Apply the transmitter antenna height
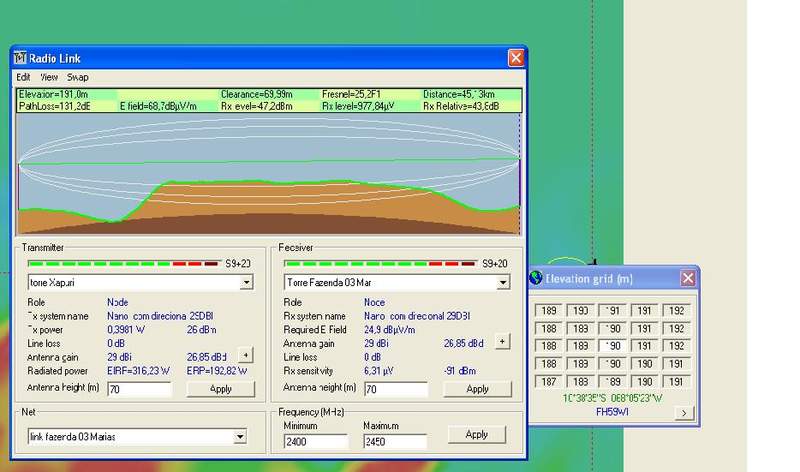This screenshot has width=800, height=472. 220,389
